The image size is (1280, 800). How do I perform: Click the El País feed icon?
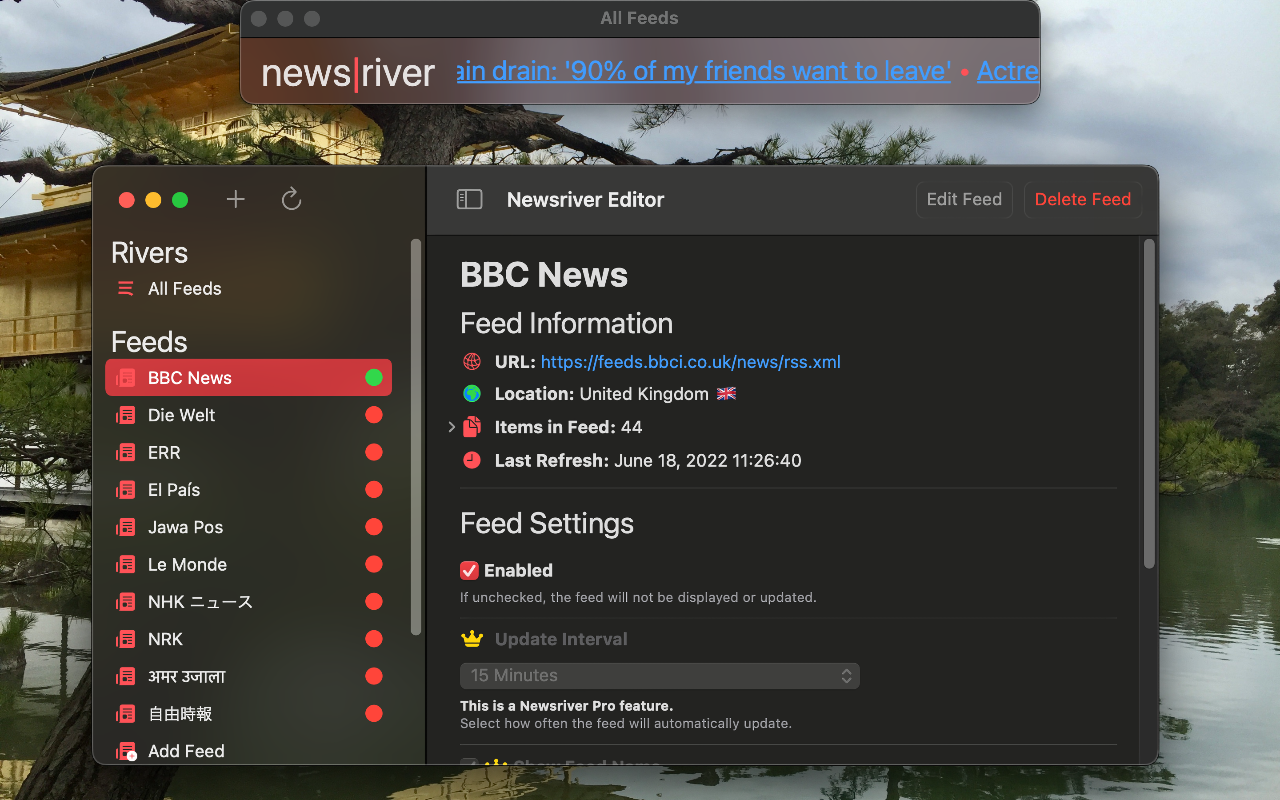pyautogui.click(x=126, y=490)
